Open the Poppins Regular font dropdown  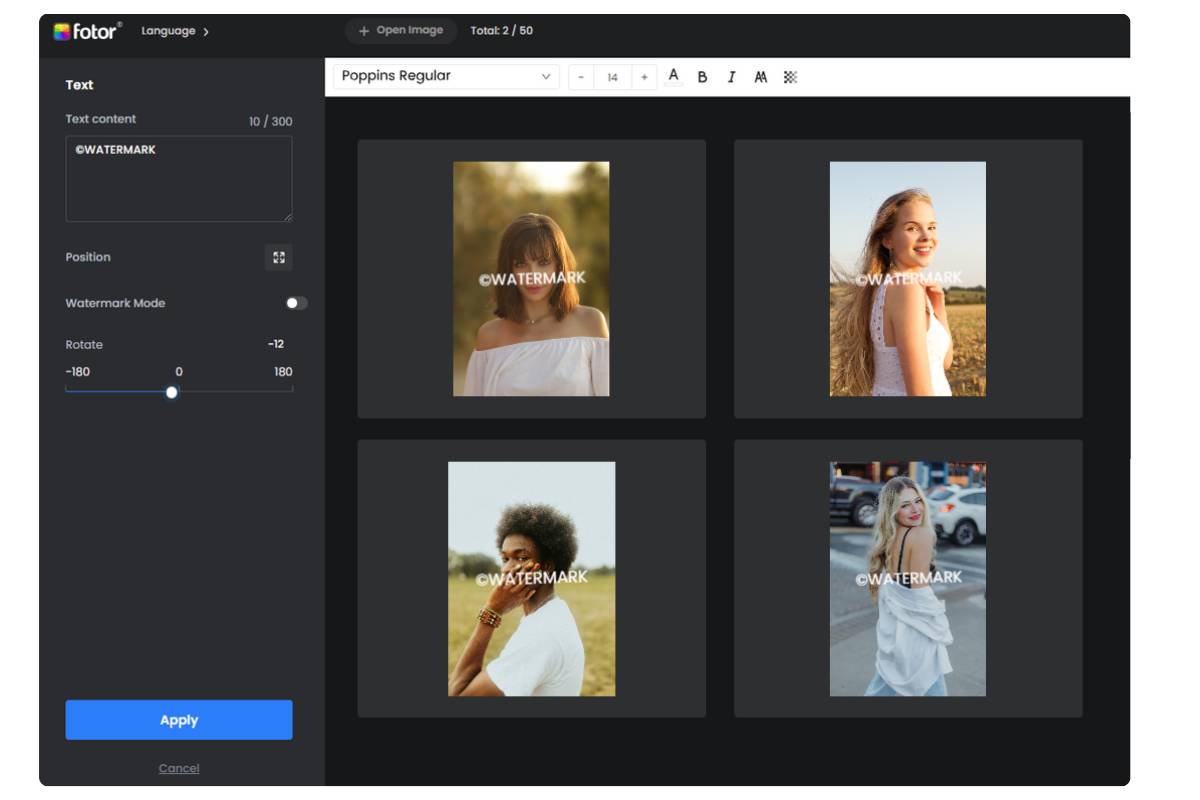click(443, 76)
